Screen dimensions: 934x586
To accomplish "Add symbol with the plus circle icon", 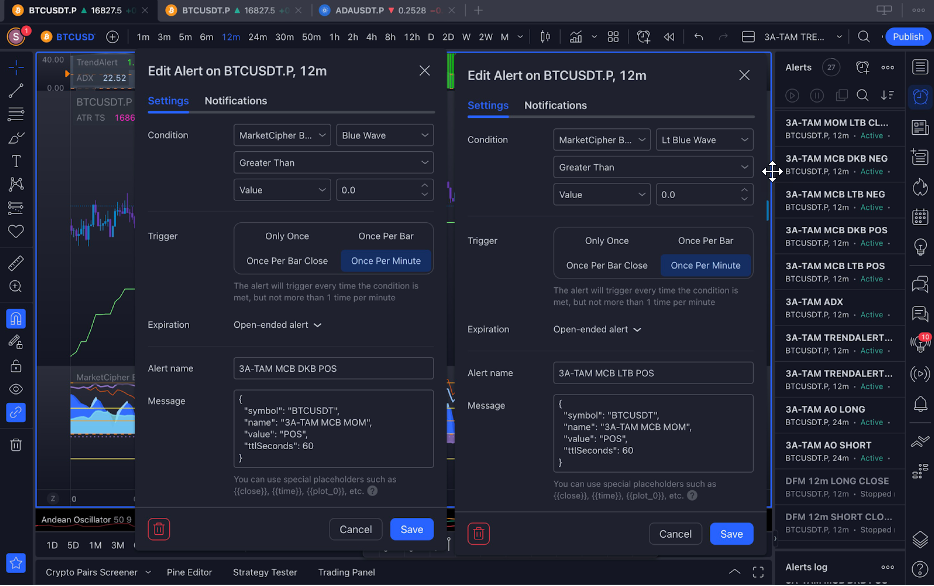I will (x=112, y=37).
